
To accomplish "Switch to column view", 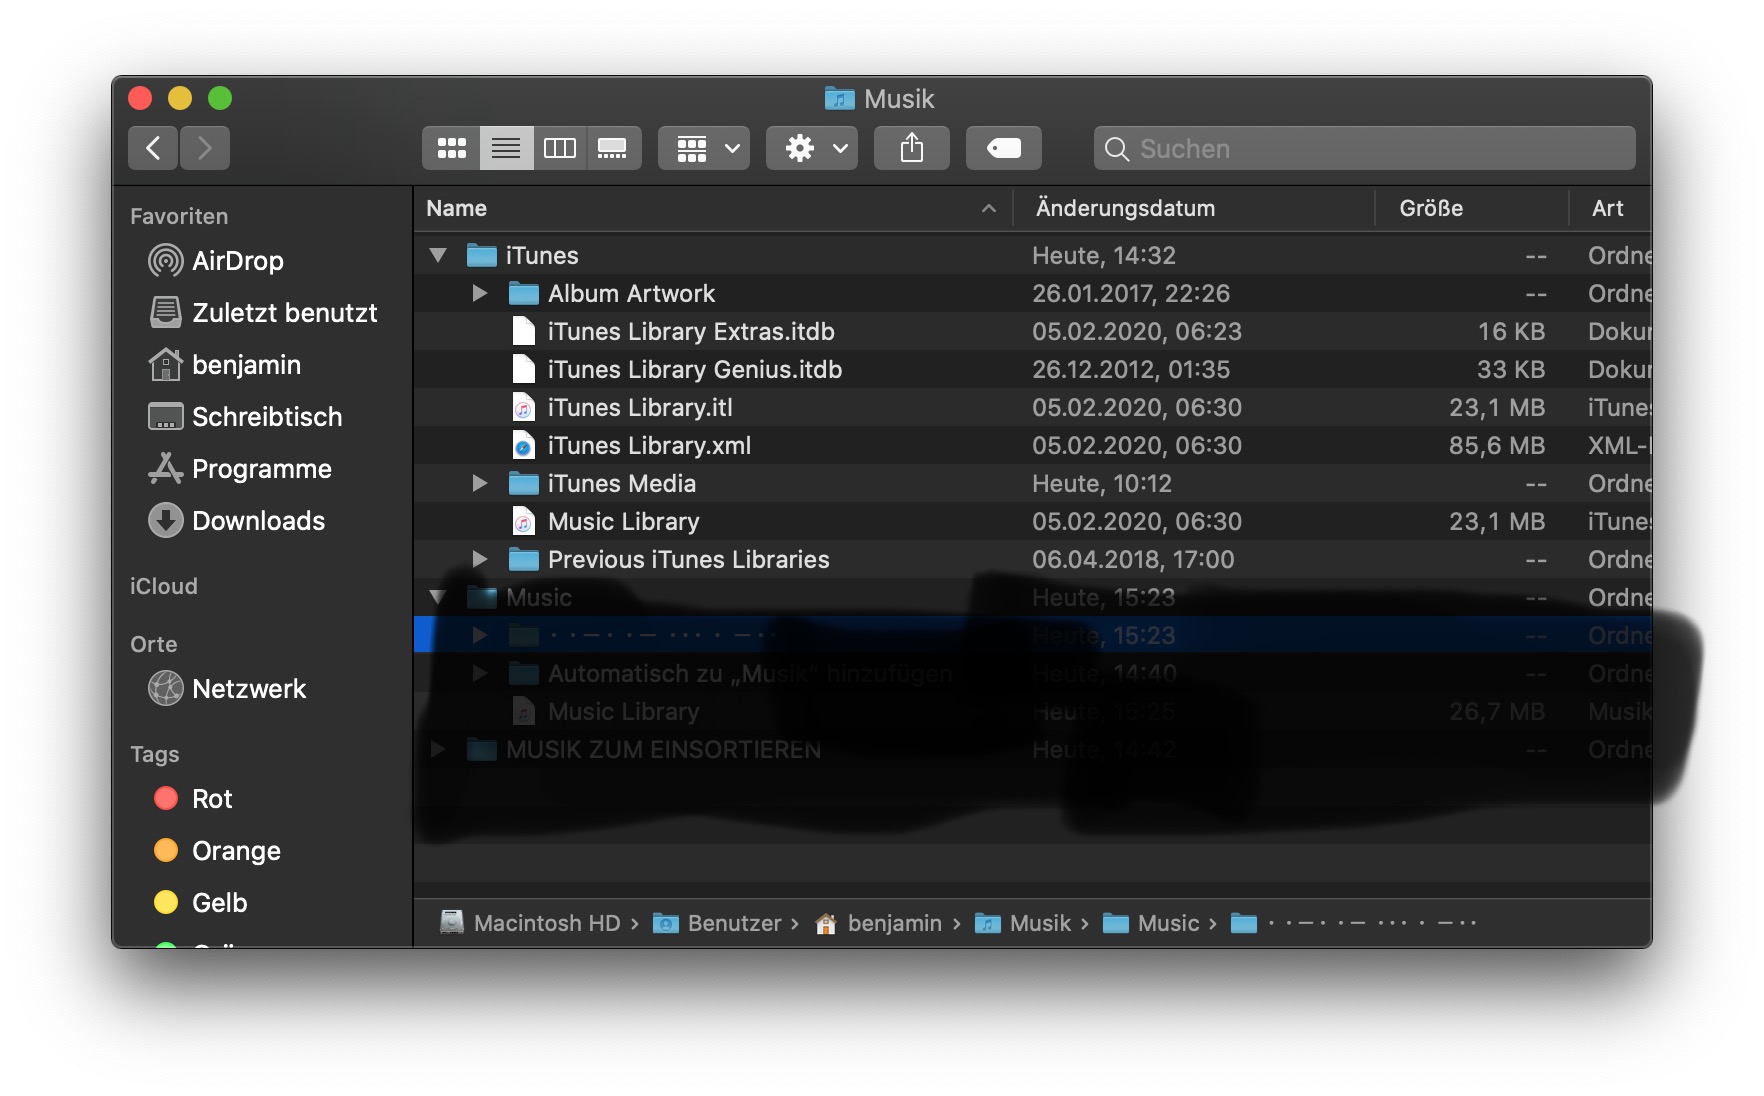I will (x=560, y=148).
